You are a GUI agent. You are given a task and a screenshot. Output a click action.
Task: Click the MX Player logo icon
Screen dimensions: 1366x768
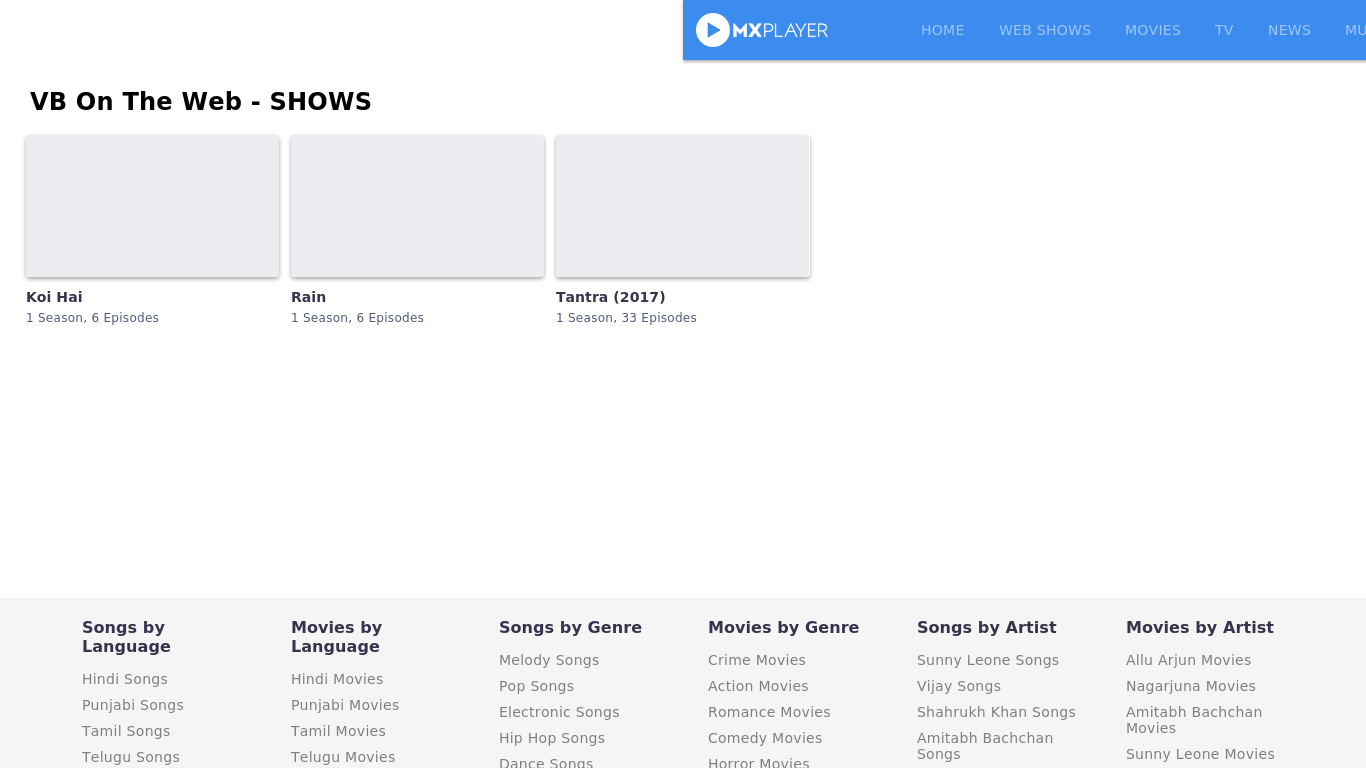tap(713, 30)
